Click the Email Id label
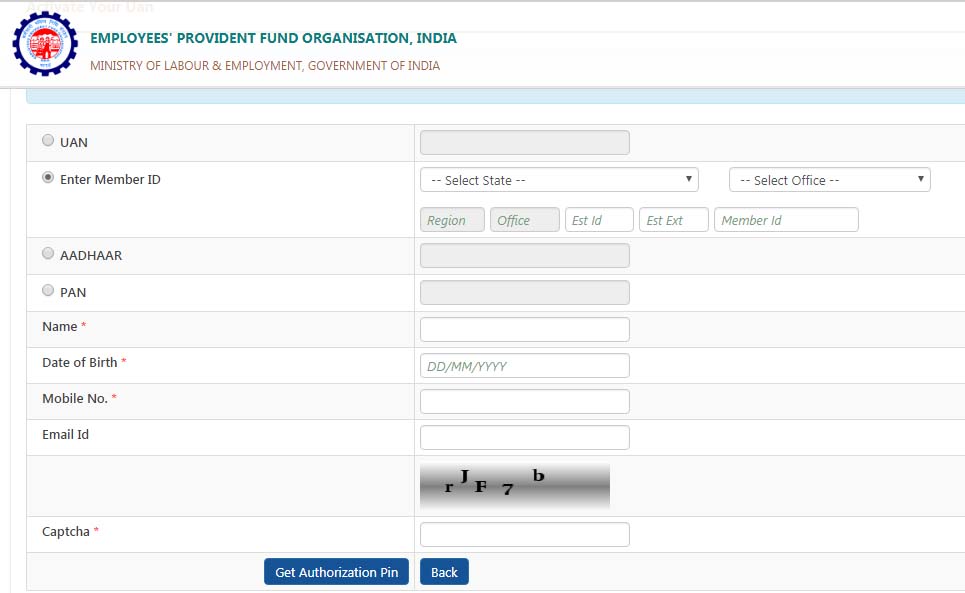 pos(65,434)
